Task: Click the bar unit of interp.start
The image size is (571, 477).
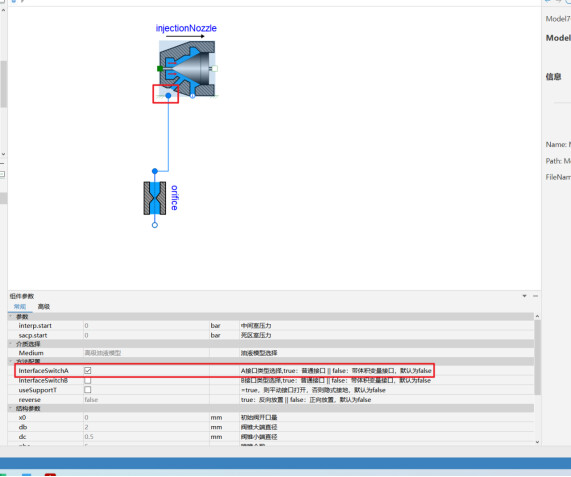Action: (x=215, y=326)
